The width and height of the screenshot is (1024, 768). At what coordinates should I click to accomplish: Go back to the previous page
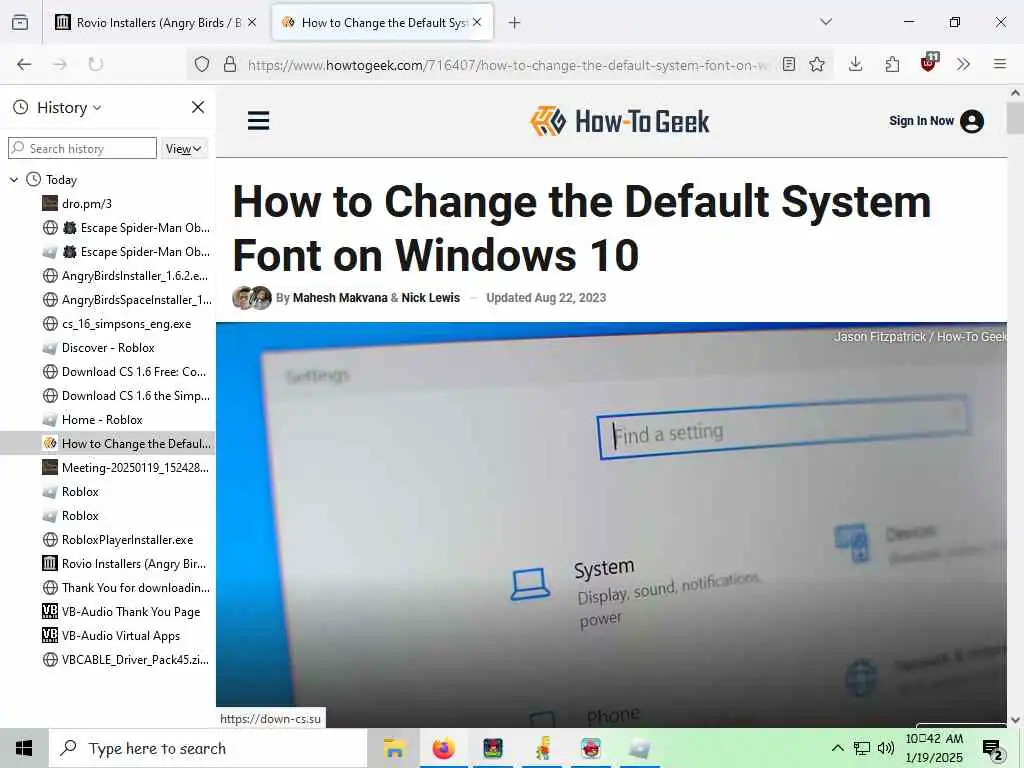(x=24, y=64)
